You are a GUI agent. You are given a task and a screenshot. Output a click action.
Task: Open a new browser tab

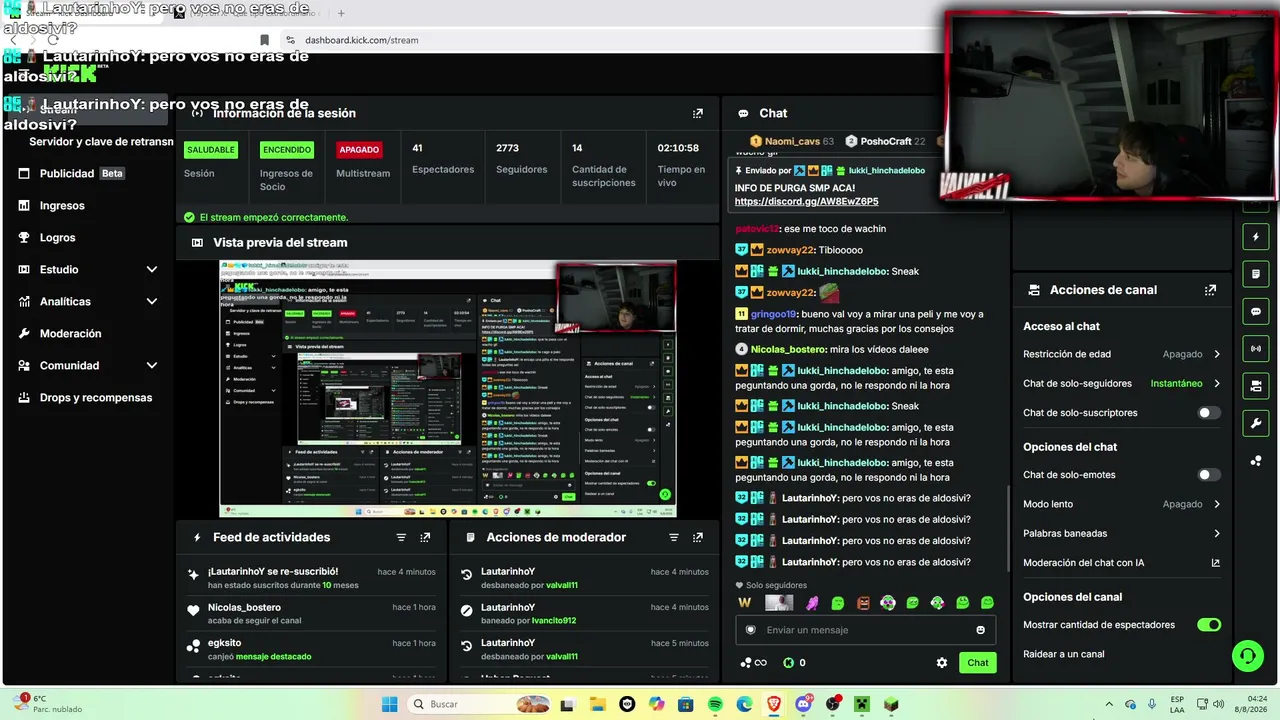(341, 13)
